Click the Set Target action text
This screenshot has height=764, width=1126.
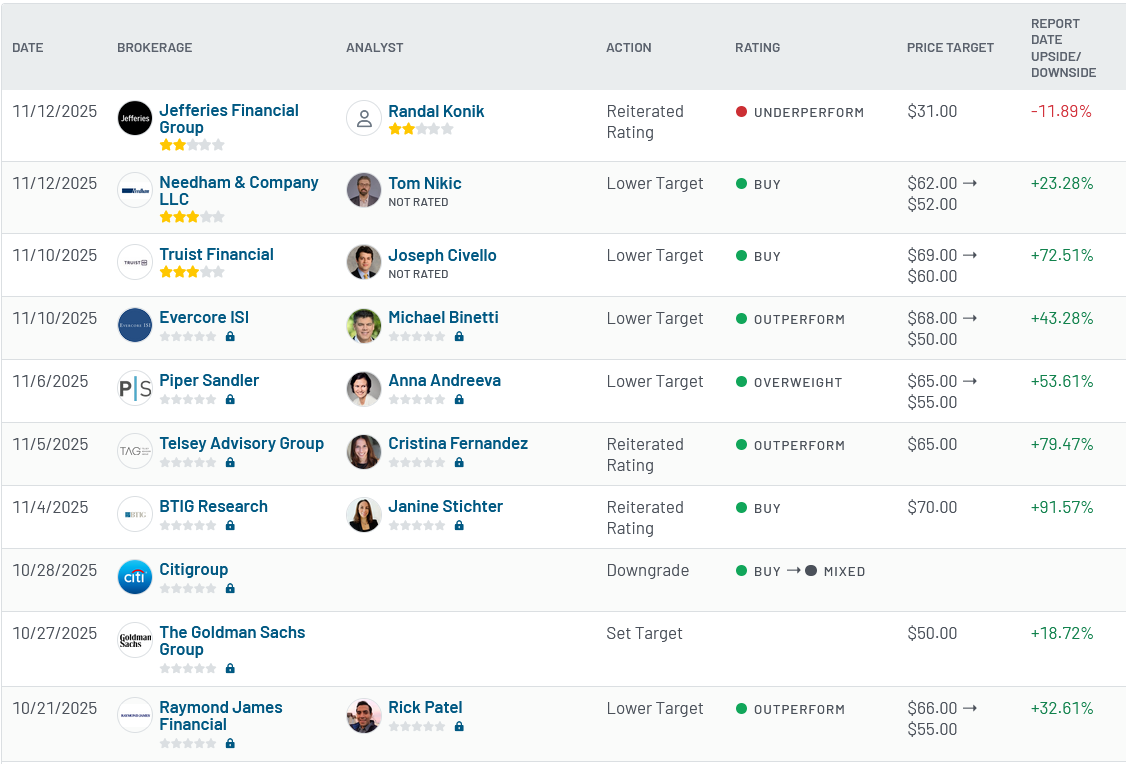pos(644,633)
